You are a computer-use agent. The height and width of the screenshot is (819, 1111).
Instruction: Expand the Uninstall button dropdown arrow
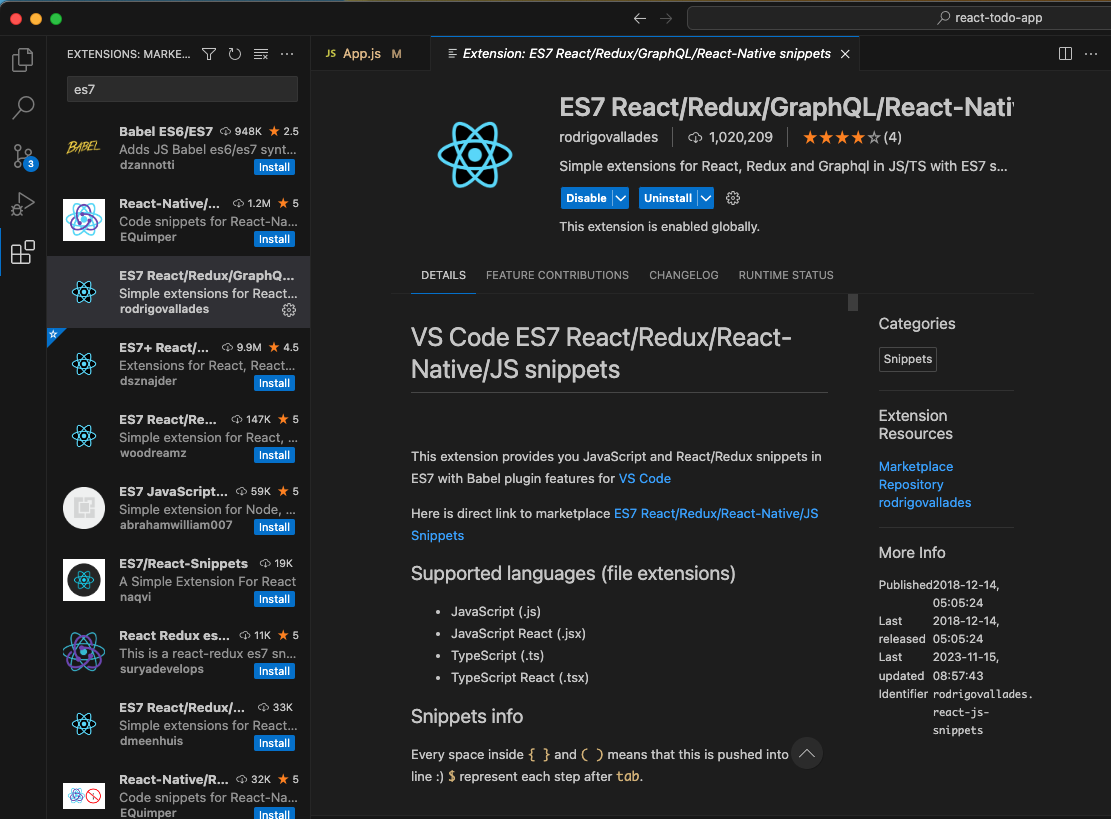706,198
